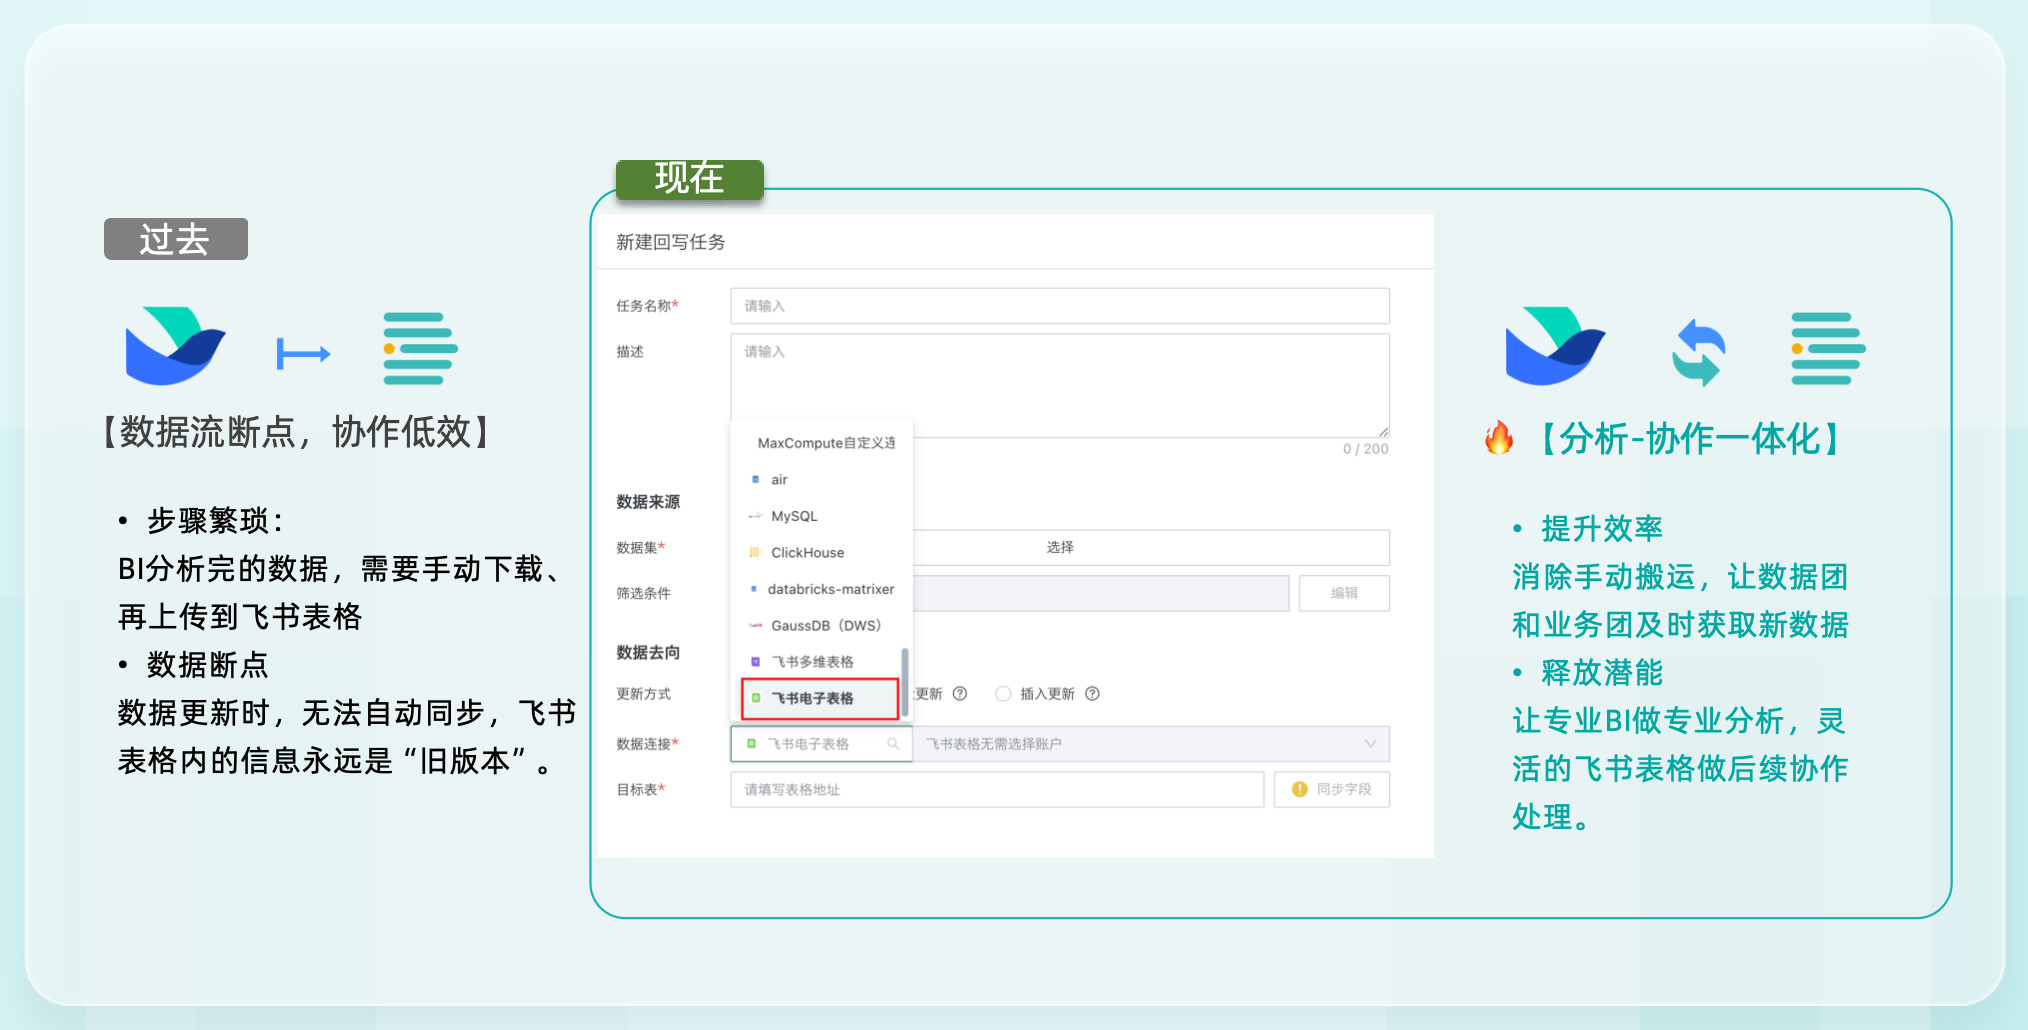
Task: Click the 任务名称 input field
Action: point(1059,306)
